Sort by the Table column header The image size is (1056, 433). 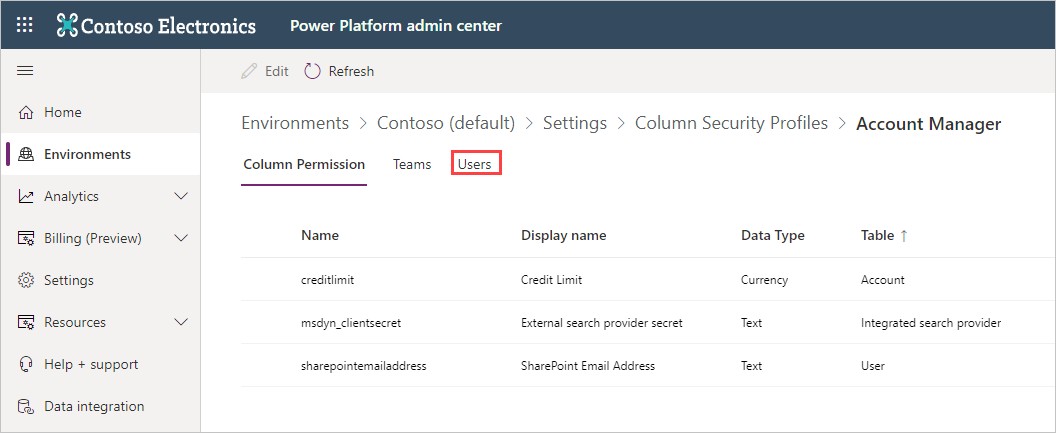pos(878,235)
